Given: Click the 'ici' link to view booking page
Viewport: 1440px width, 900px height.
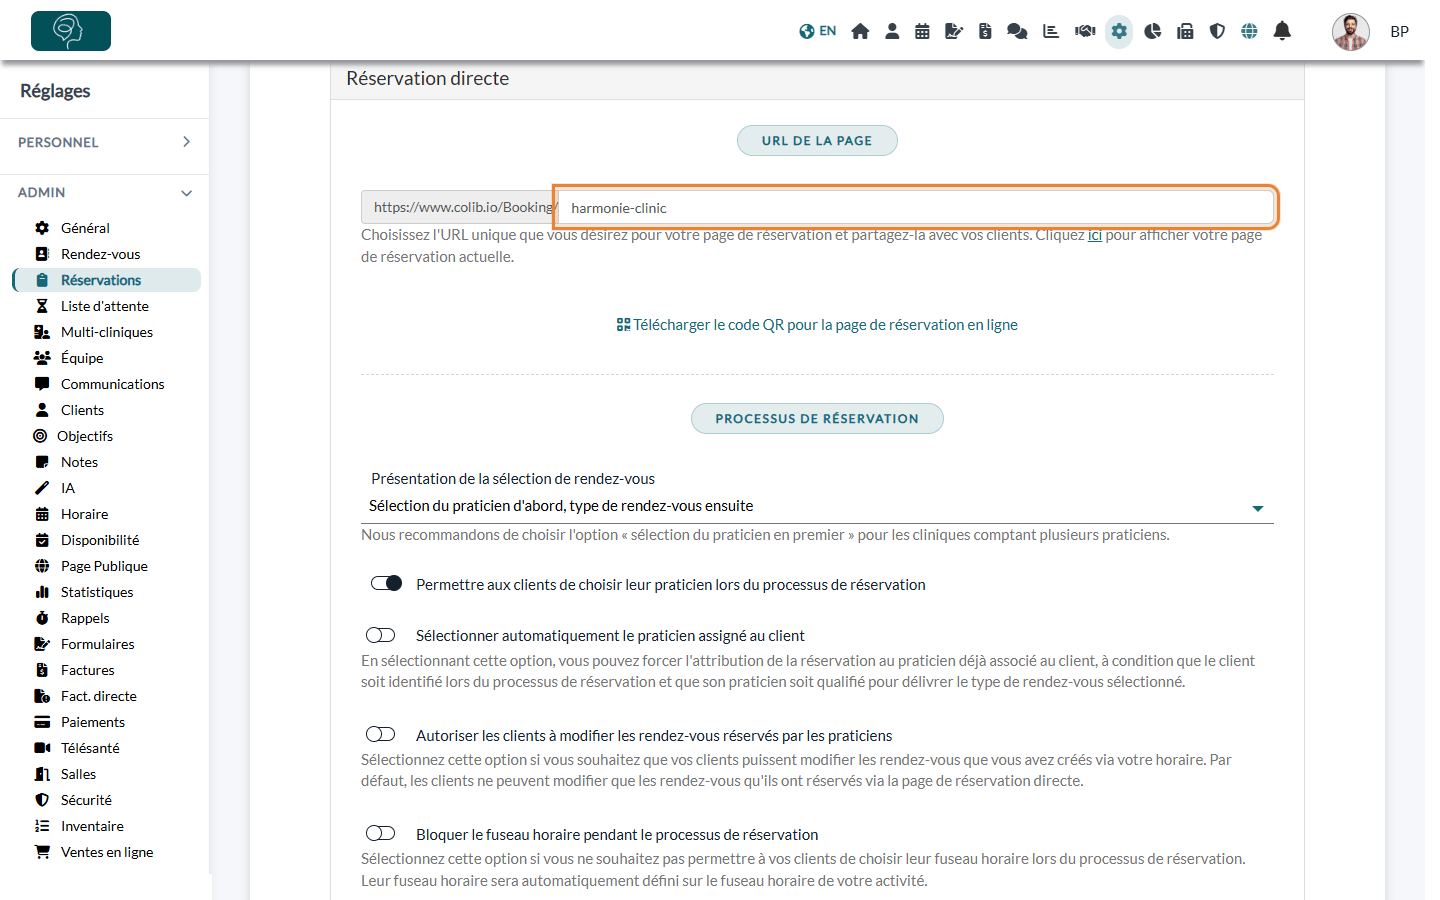Looking at the screenshot, I should pos(1095,235).
